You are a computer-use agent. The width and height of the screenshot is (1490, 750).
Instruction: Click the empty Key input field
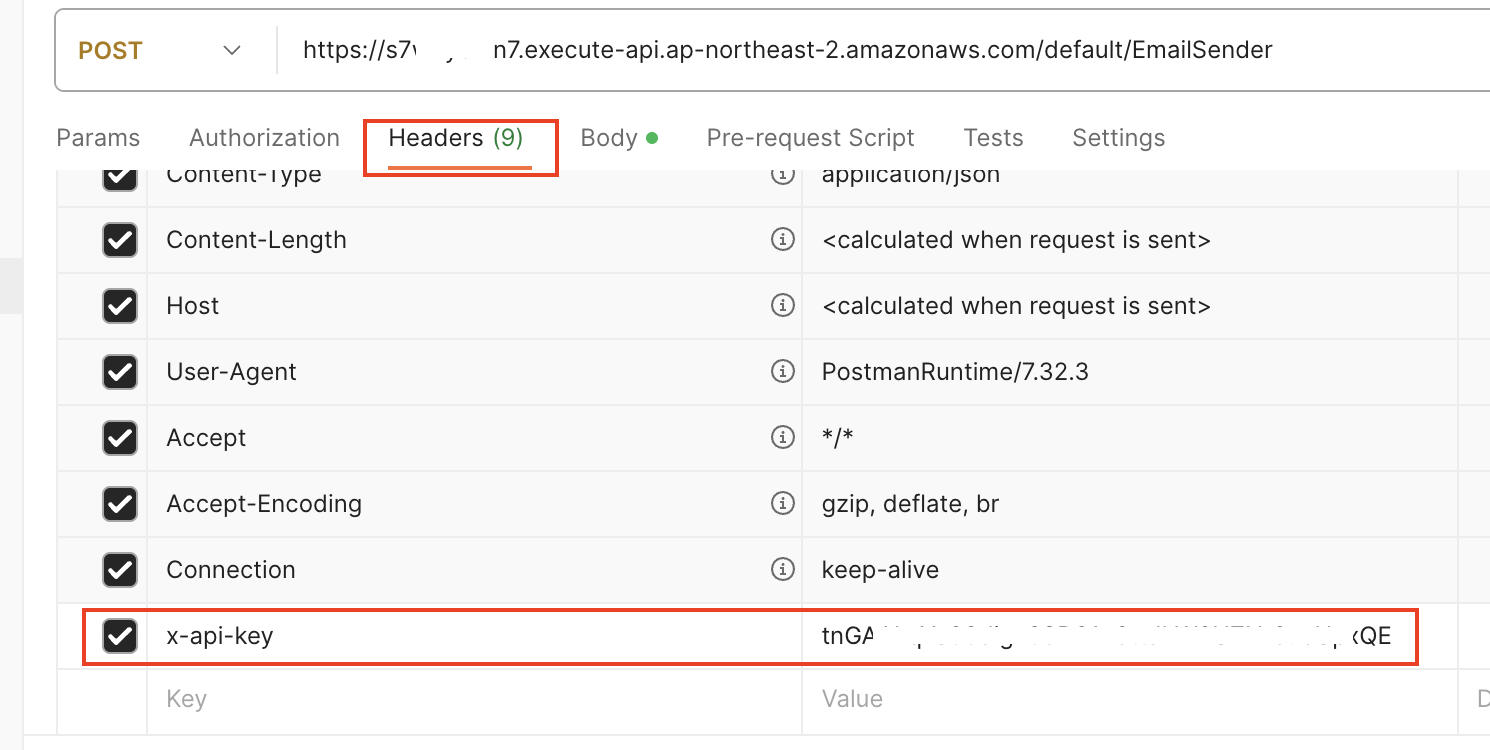[474, 698]
